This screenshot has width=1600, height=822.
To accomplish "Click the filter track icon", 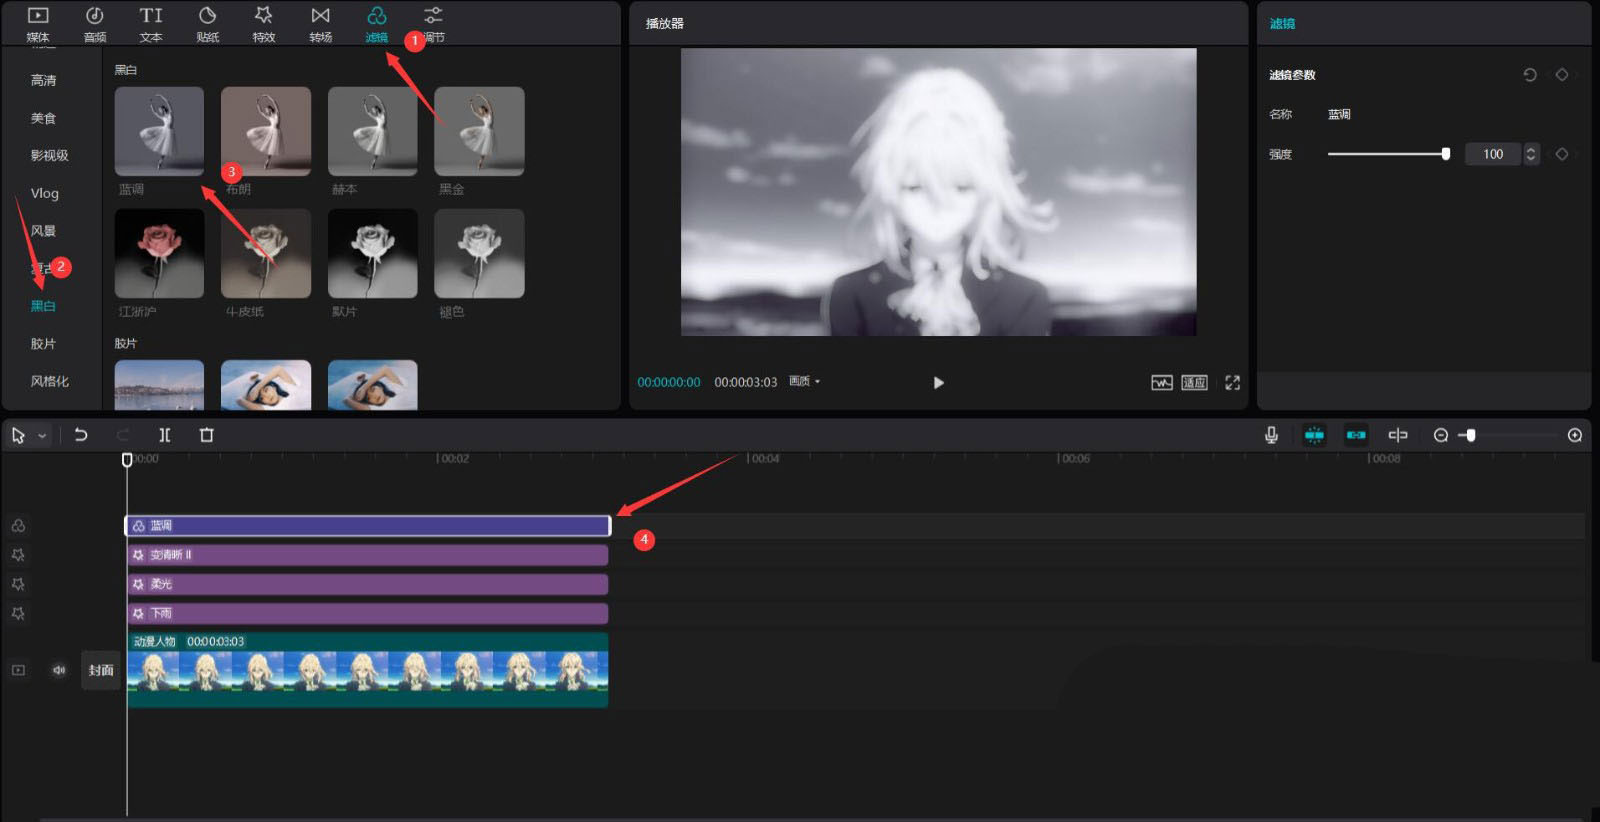I will tap(18, 525).
